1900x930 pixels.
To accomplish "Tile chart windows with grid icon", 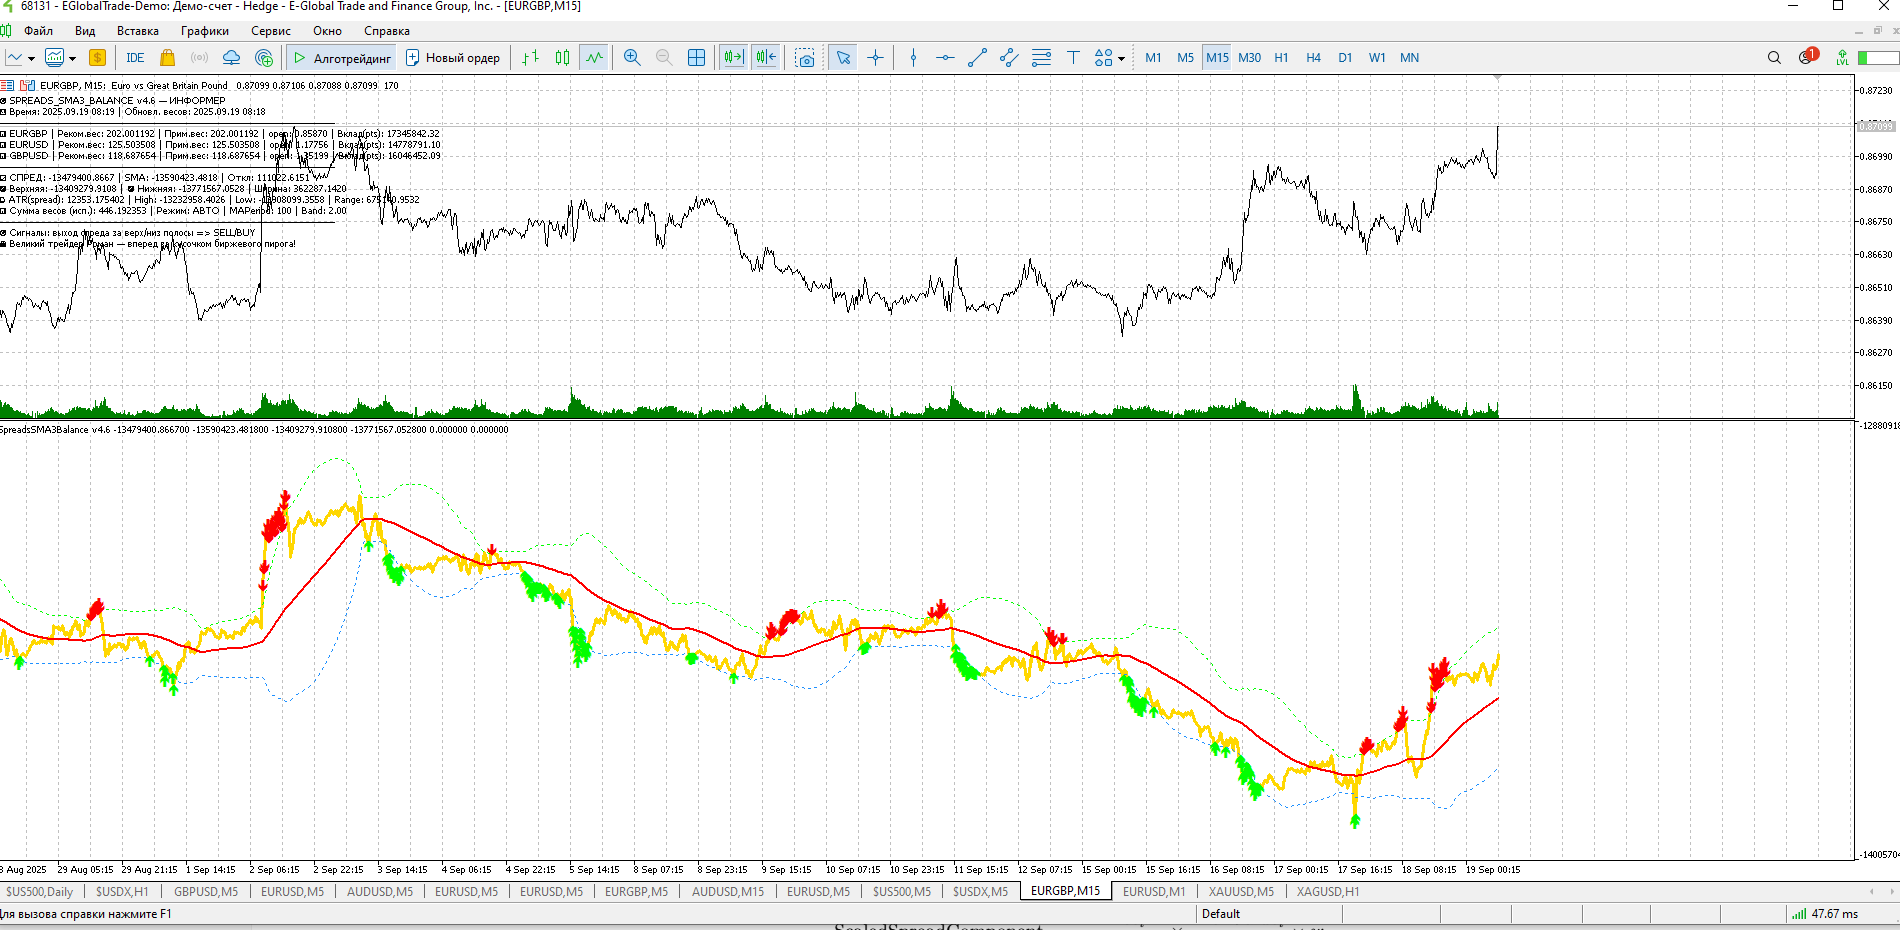I will pyautogui.click(x=696, y=58).
